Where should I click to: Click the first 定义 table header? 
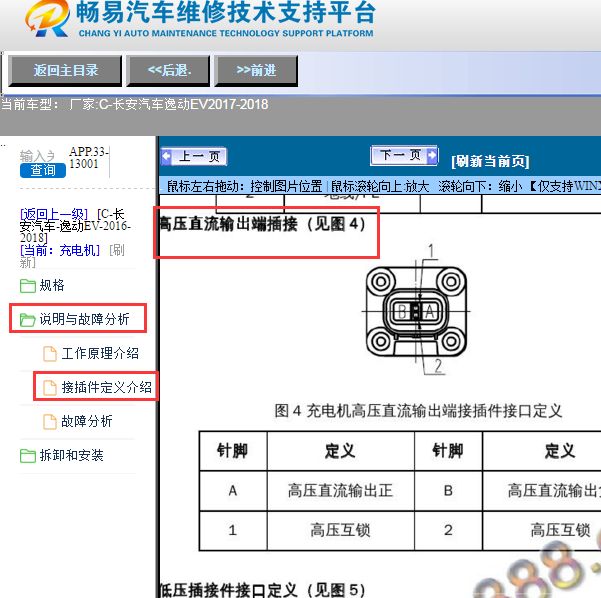pyautogui.click(x=340, y=451)
